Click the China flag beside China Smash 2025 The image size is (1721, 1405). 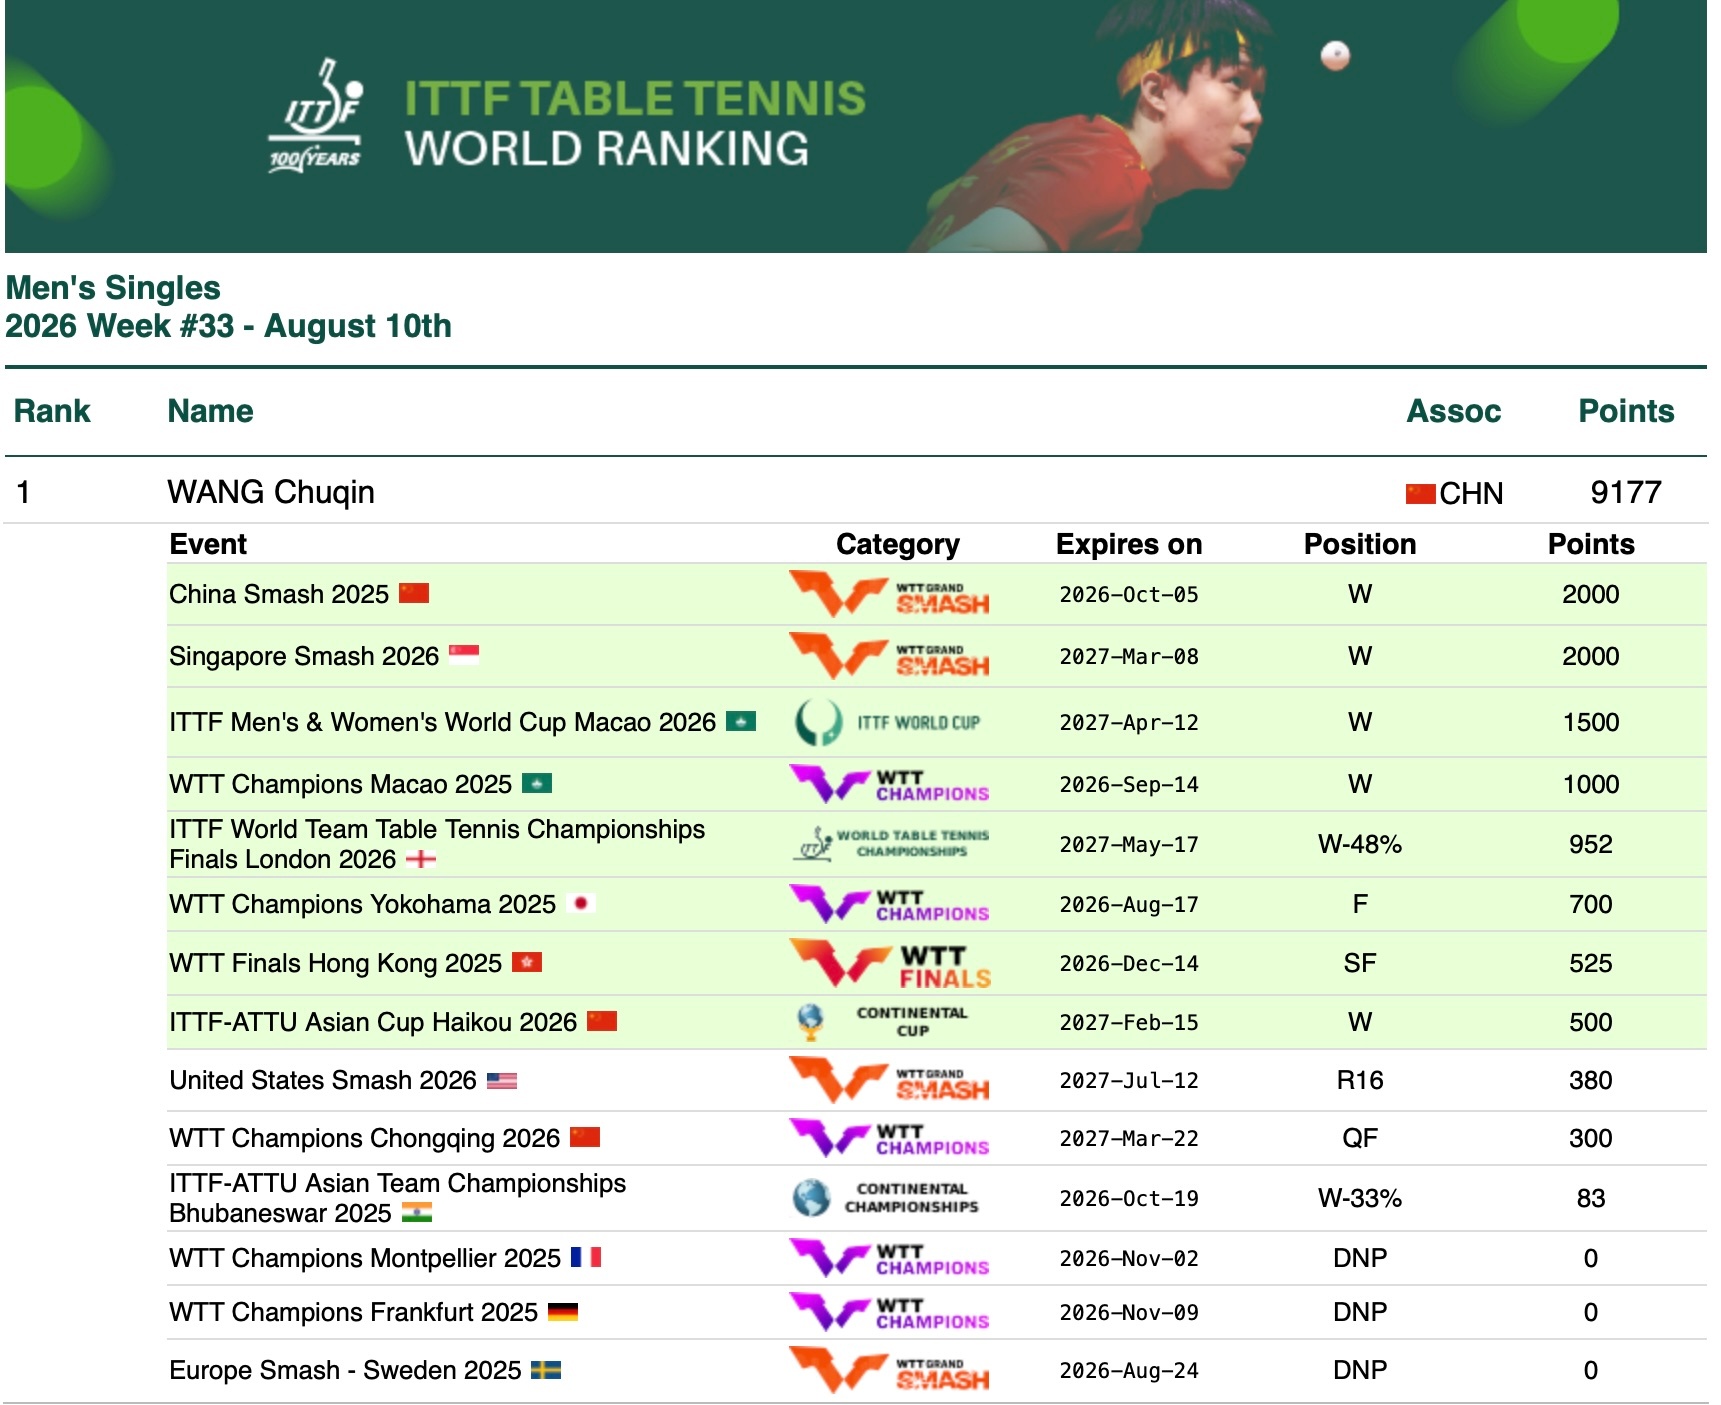(x=414, y=593)
